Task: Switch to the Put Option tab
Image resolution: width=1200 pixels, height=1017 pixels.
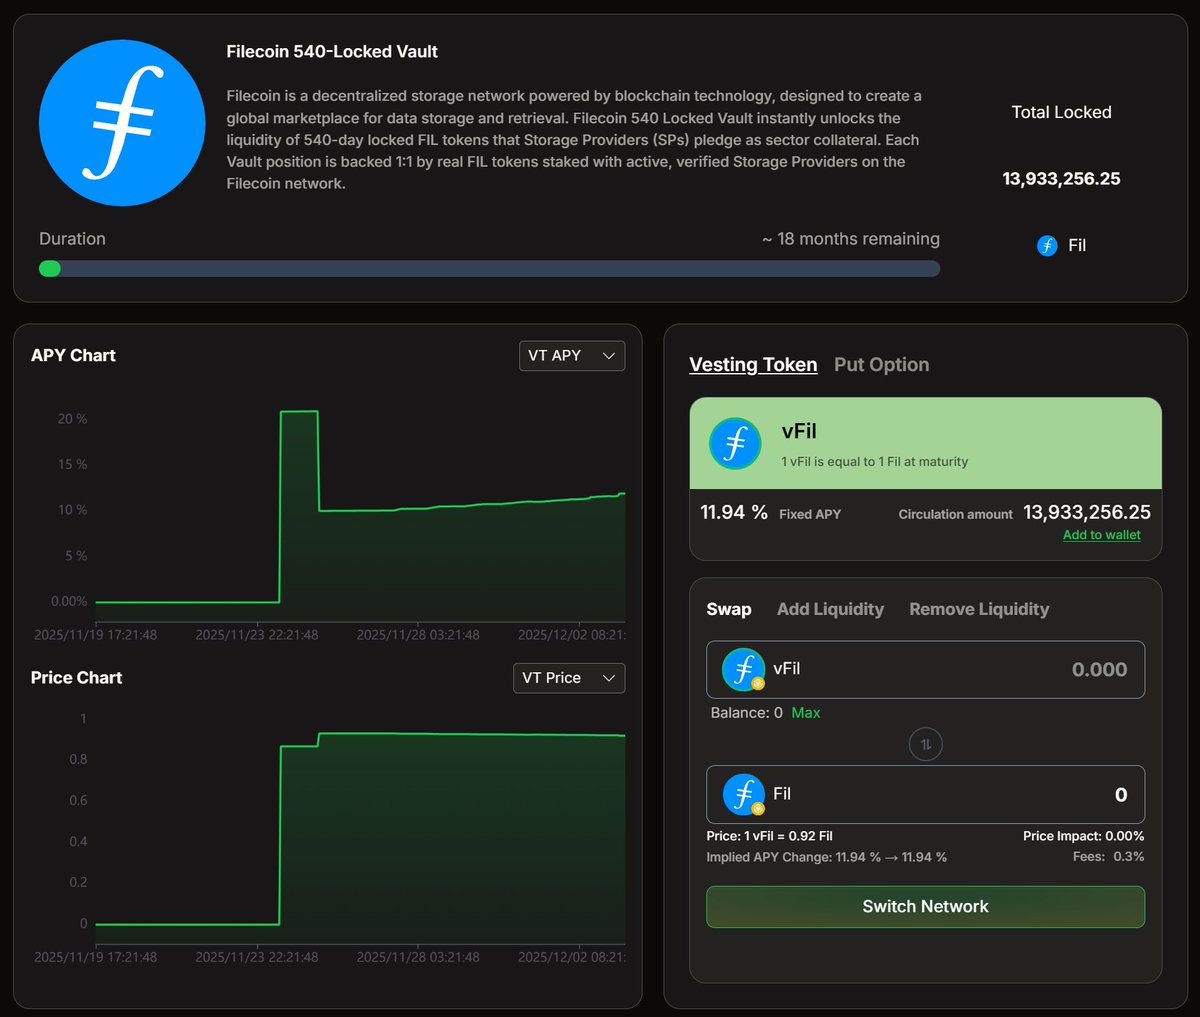Action: coord(882,365)
